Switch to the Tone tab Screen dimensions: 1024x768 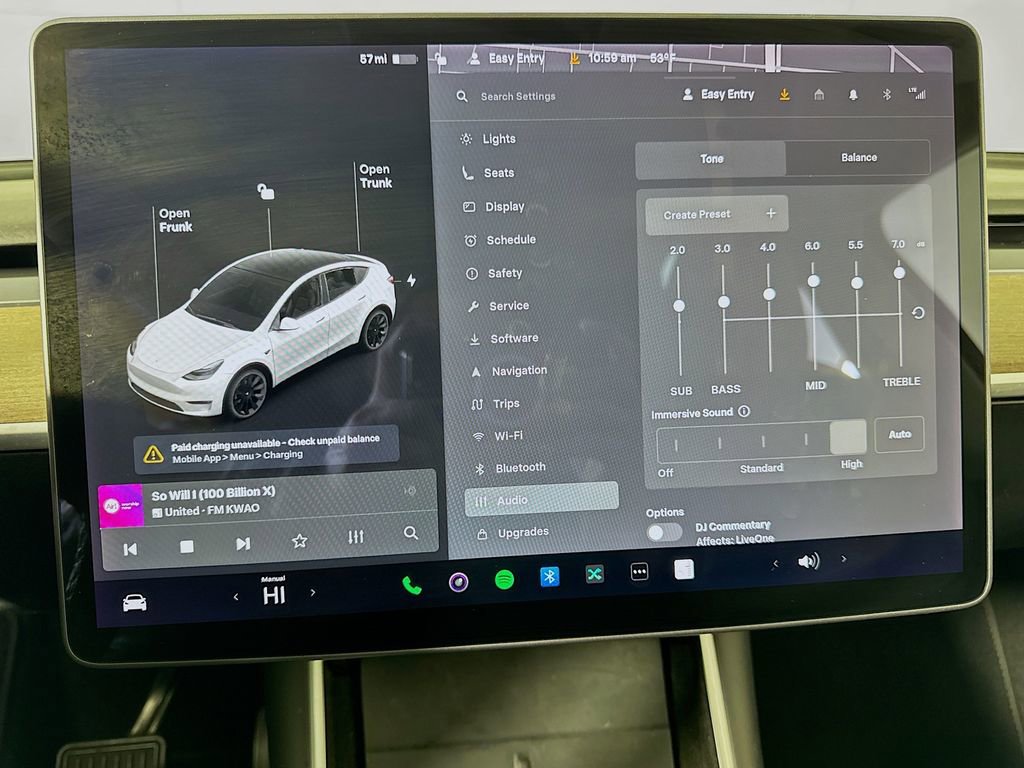click(x=710, y=157)
